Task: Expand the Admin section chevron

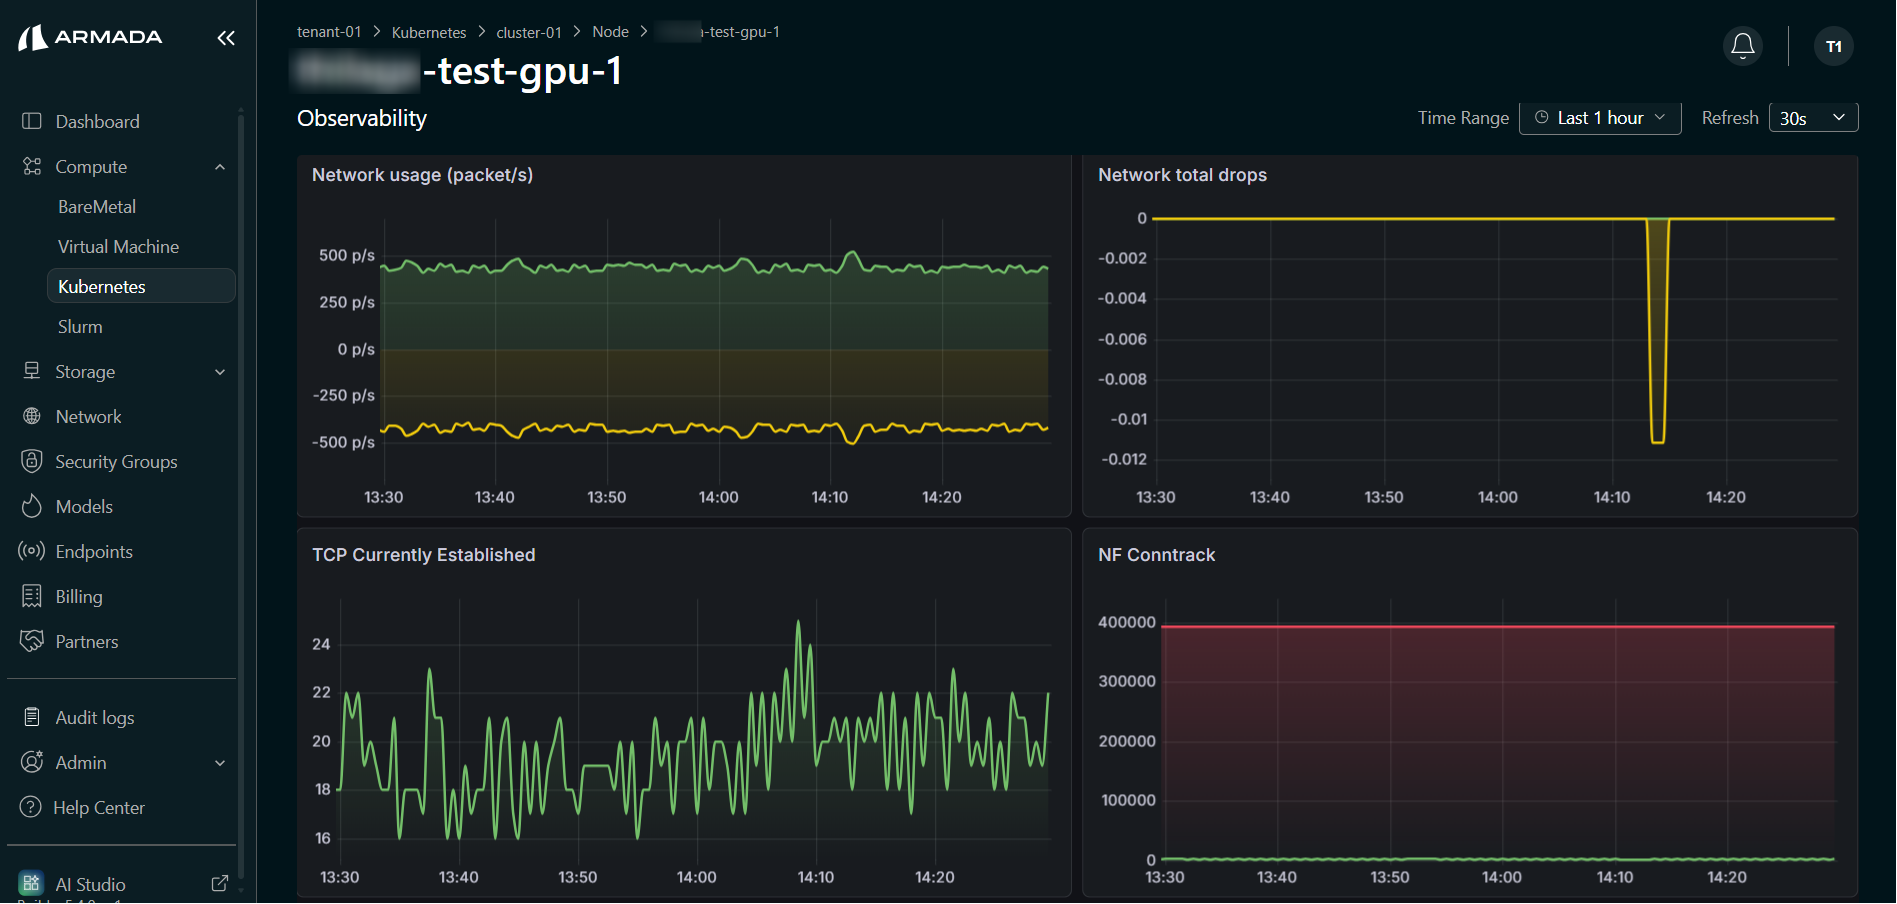Action: [x=220, y=763]
